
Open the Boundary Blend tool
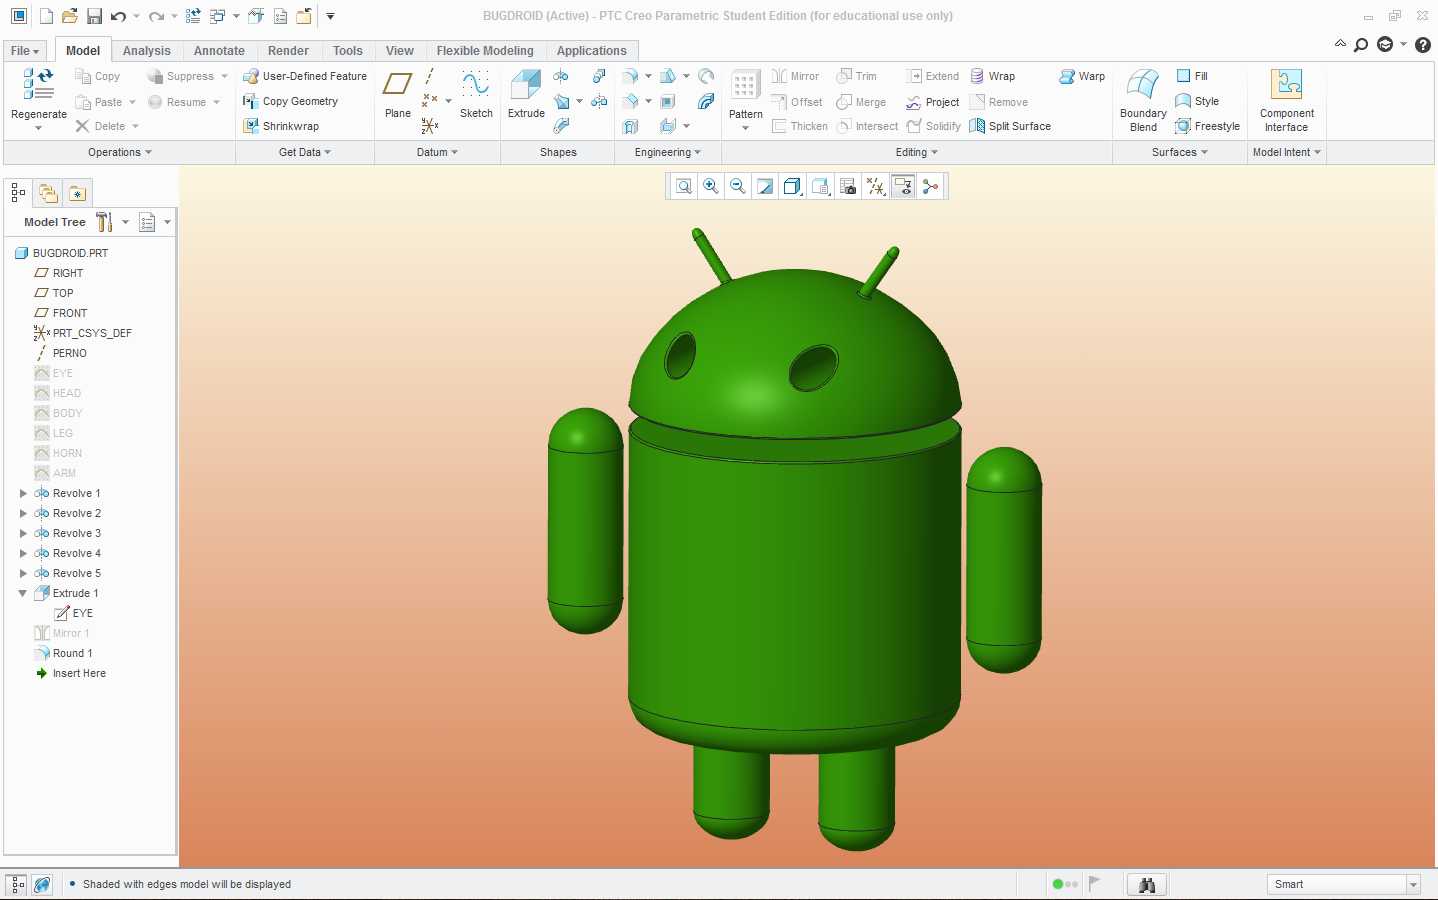1143,100
